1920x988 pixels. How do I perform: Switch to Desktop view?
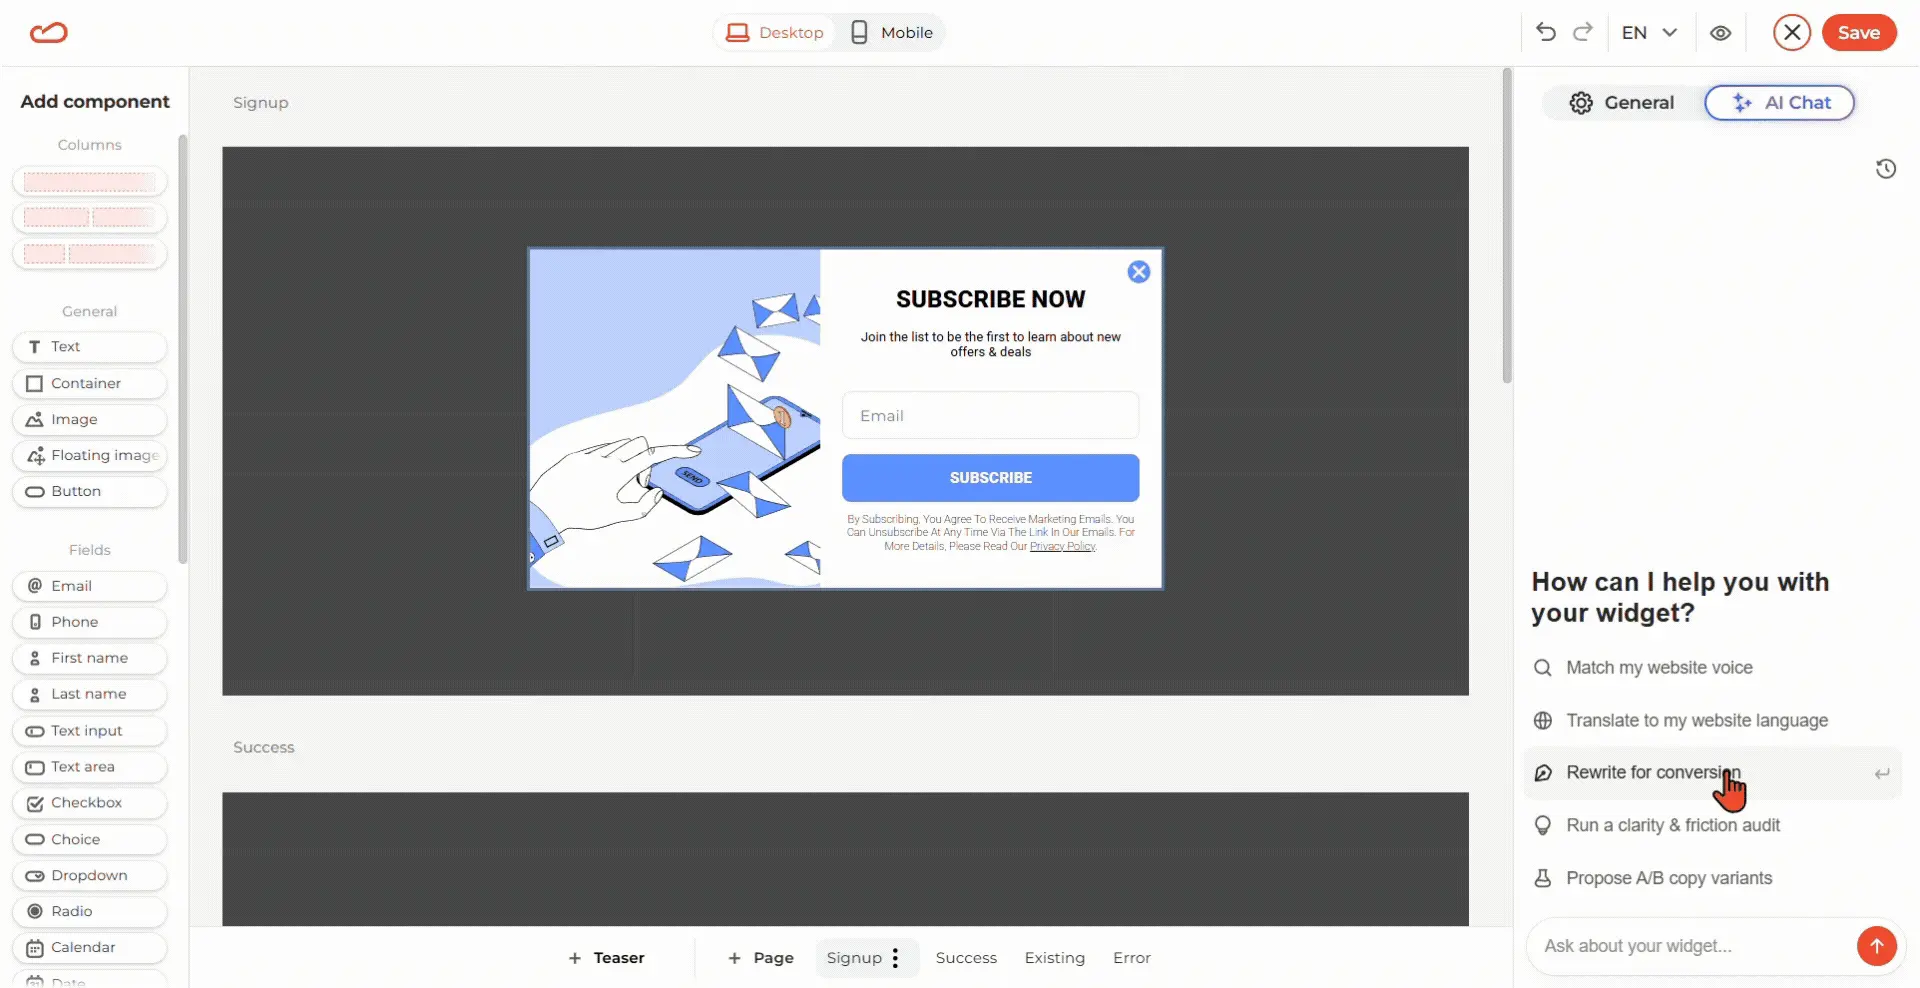coord(775,32)
